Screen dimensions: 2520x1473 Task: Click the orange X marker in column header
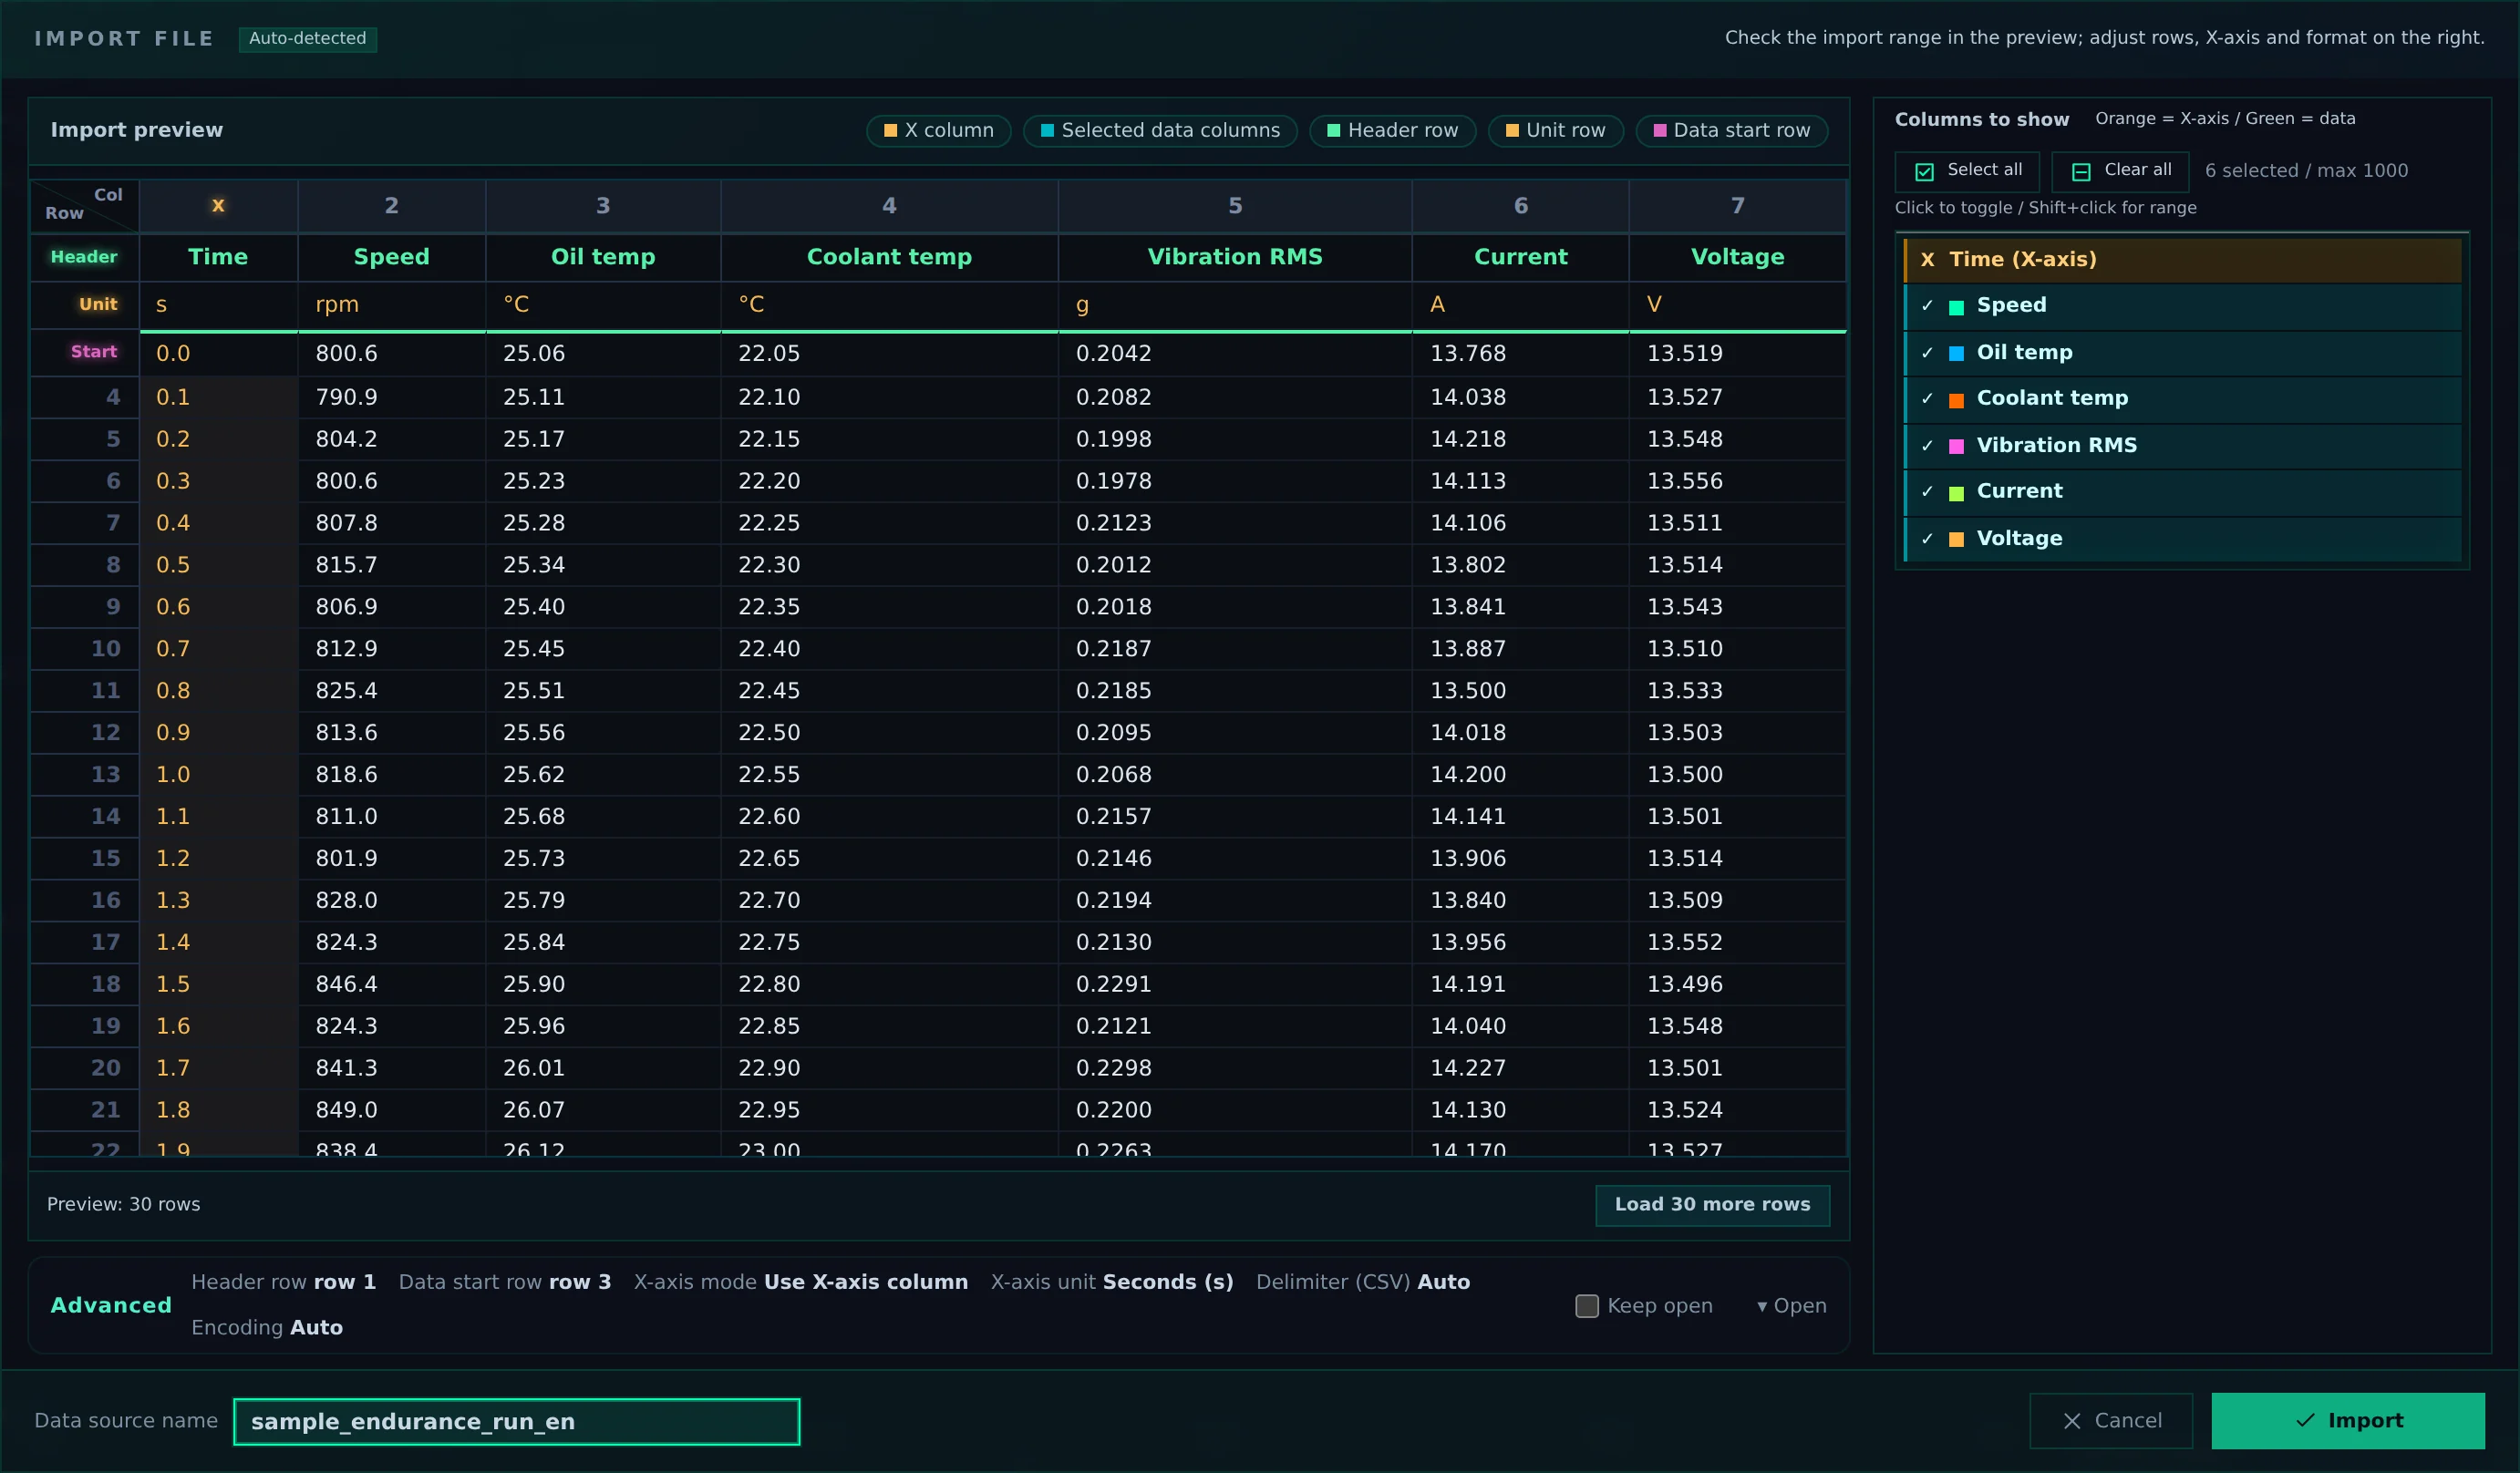point(218,205)
